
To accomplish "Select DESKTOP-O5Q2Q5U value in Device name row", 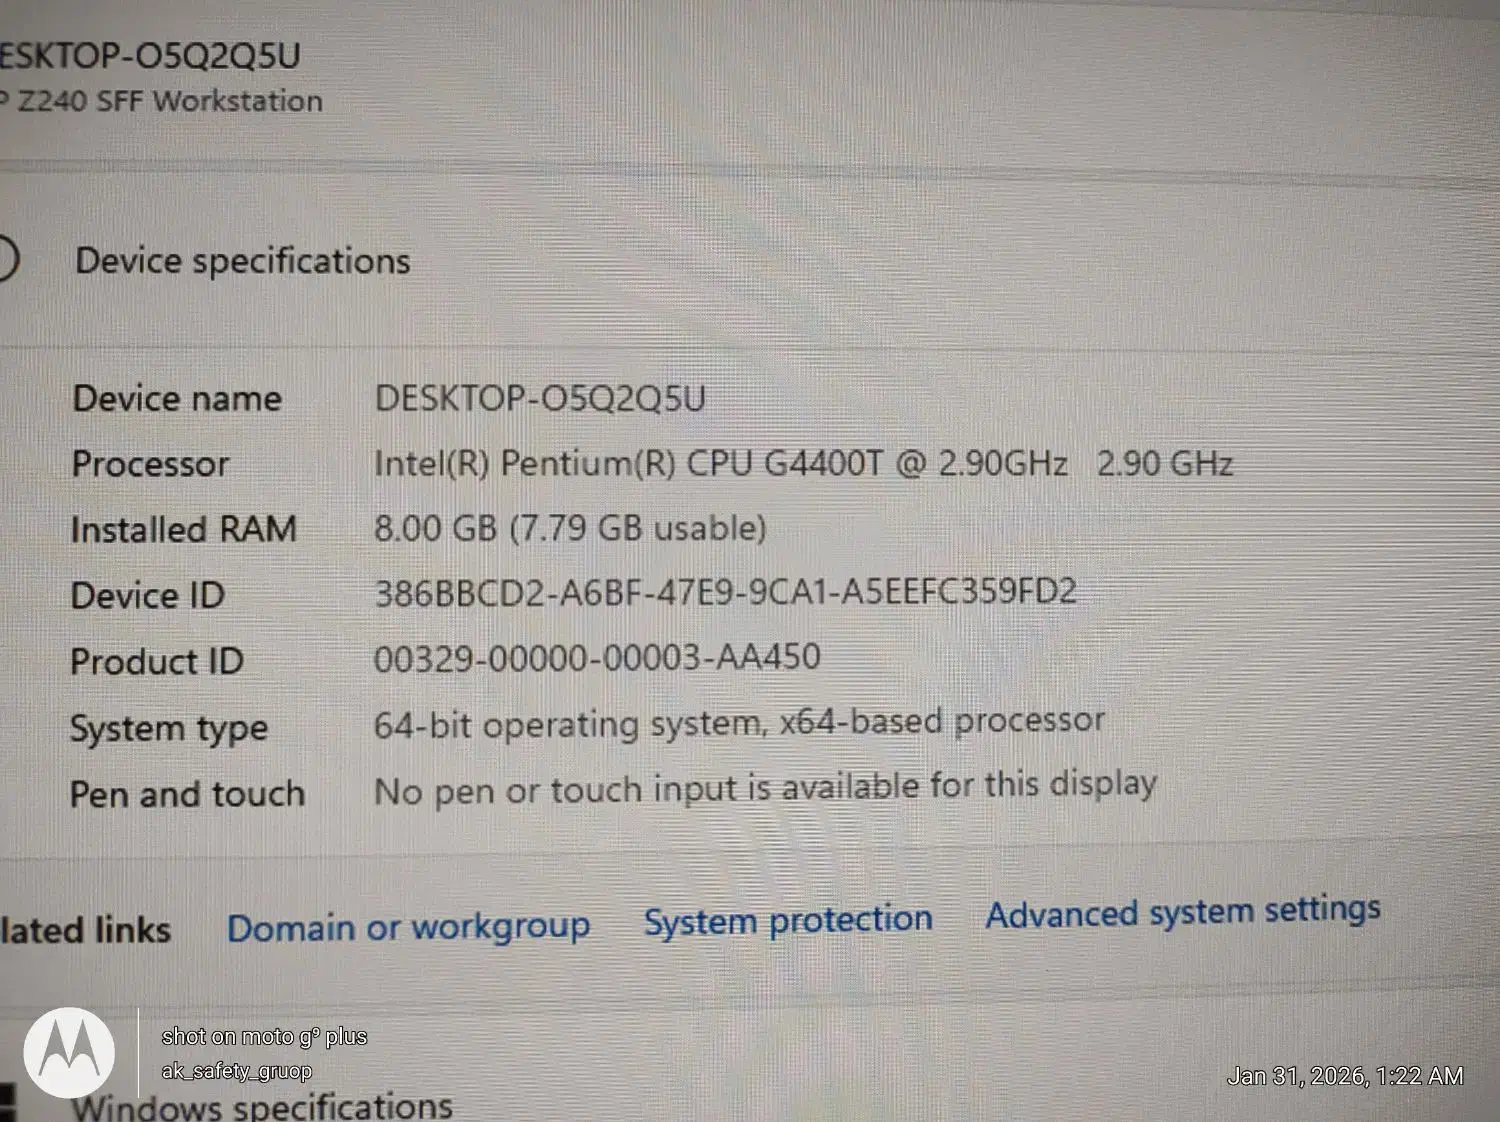I will pyautogui.click(x=540, y=398).
